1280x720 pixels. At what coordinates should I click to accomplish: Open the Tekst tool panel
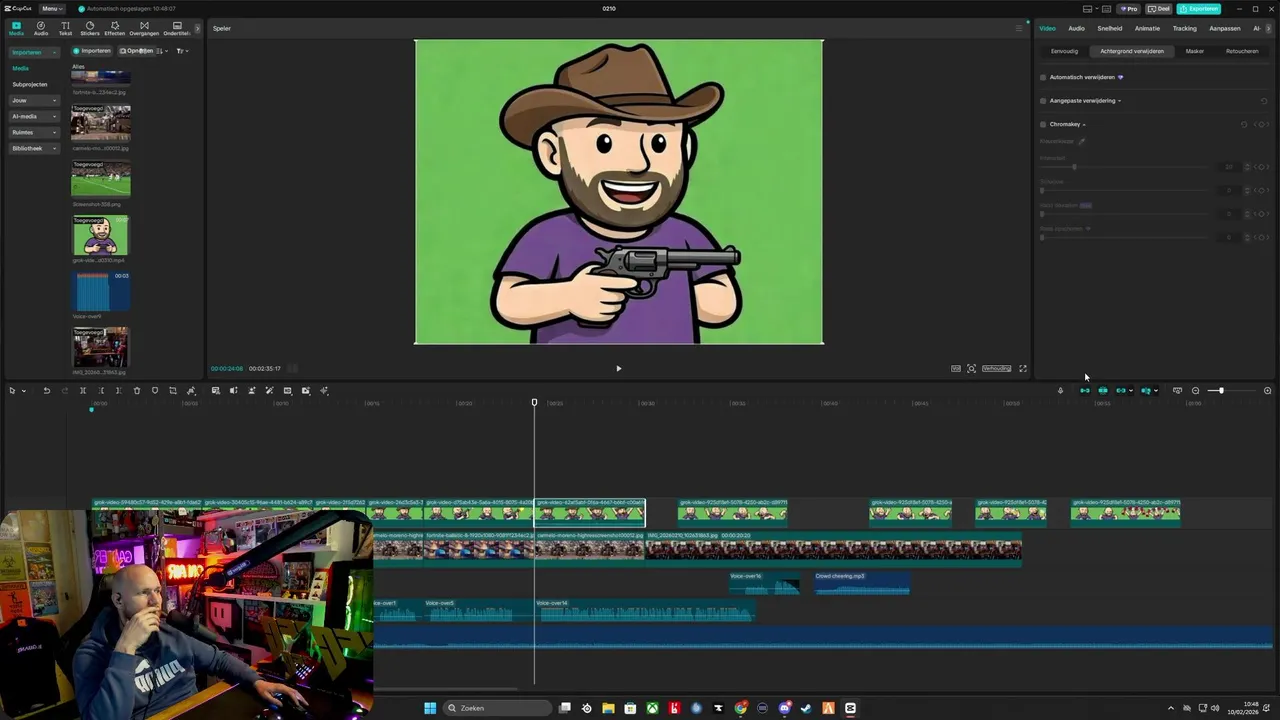[x=65, y=28]
